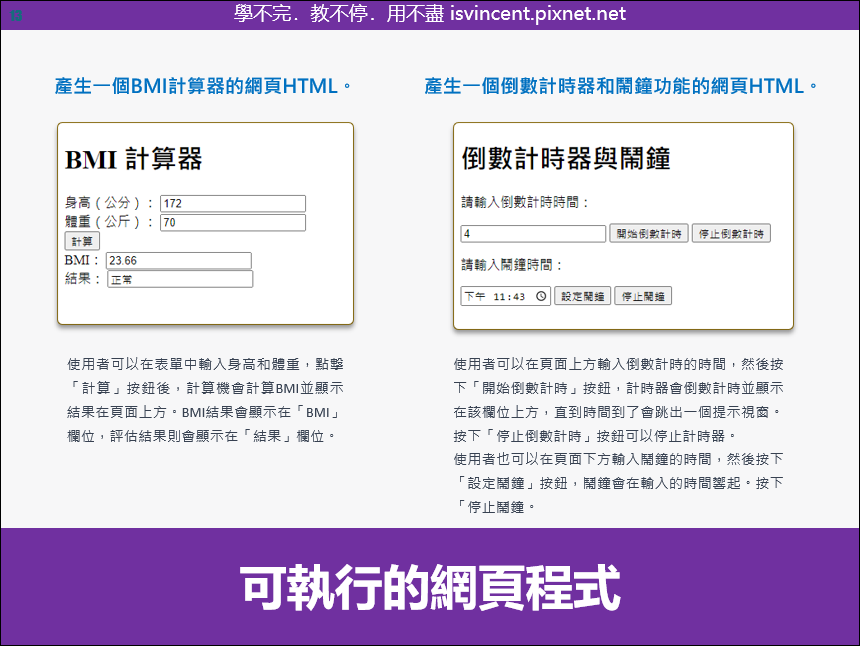Click the 開始倒數計時 button
This screenshot has width=860, height=646.
click(649, 234)
